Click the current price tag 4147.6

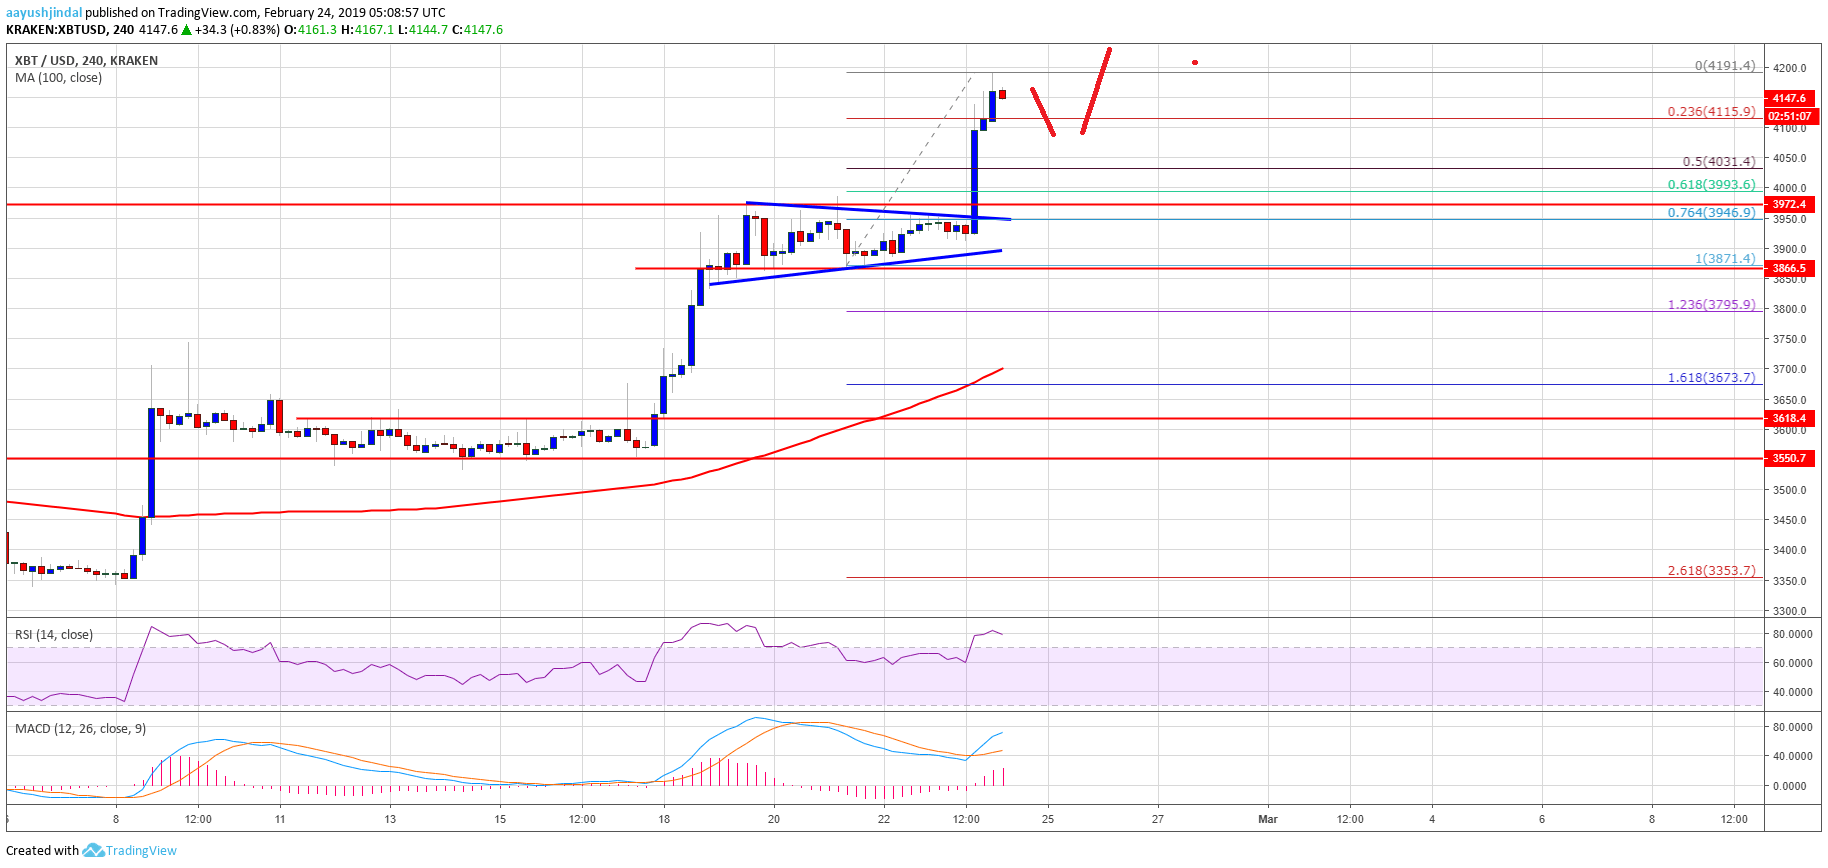pyautogui.click(x=1789, y=98)
